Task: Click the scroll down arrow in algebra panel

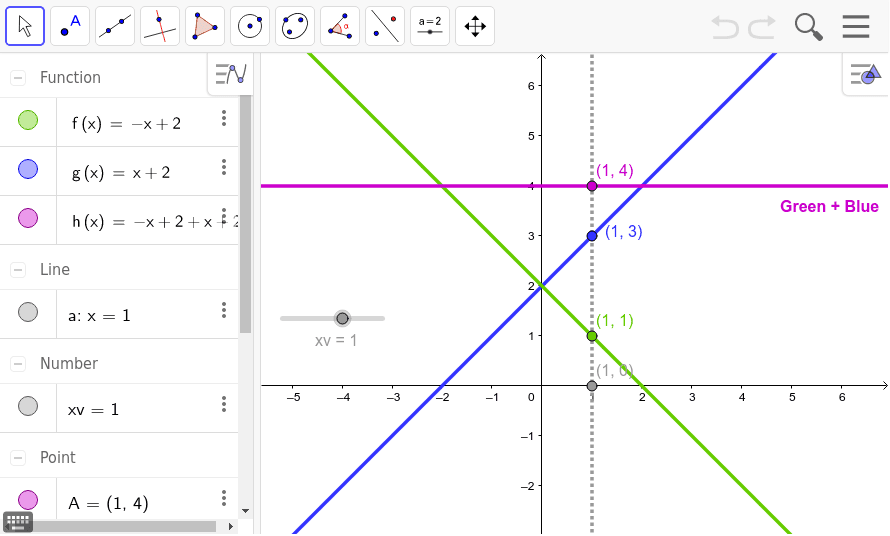Action: coord(245,510)
